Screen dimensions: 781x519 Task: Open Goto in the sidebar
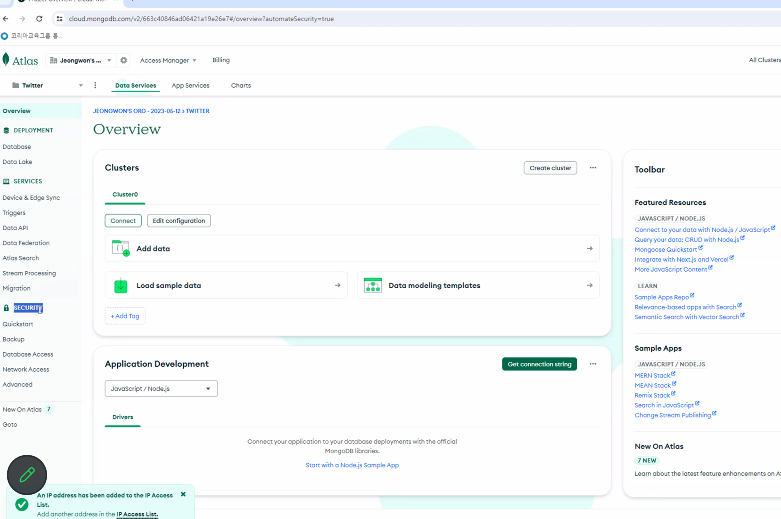(x=9, y=425)
